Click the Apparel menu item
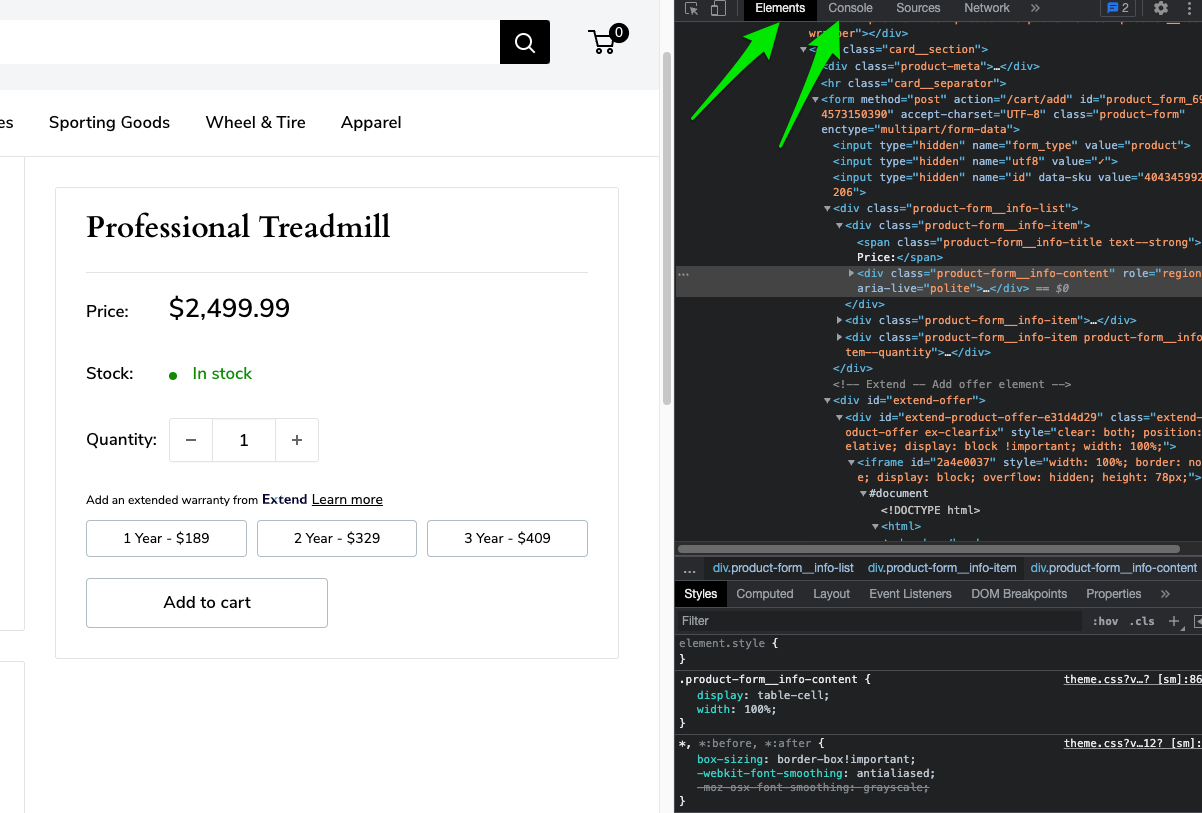Viewport: 1202px width, 813px height. pyautogui.click(x=371, y=122)
